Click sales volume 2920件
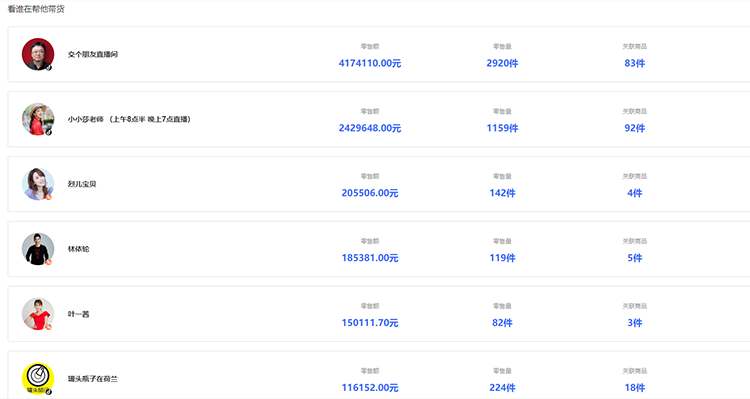The image size is (750, 399). 502,63
